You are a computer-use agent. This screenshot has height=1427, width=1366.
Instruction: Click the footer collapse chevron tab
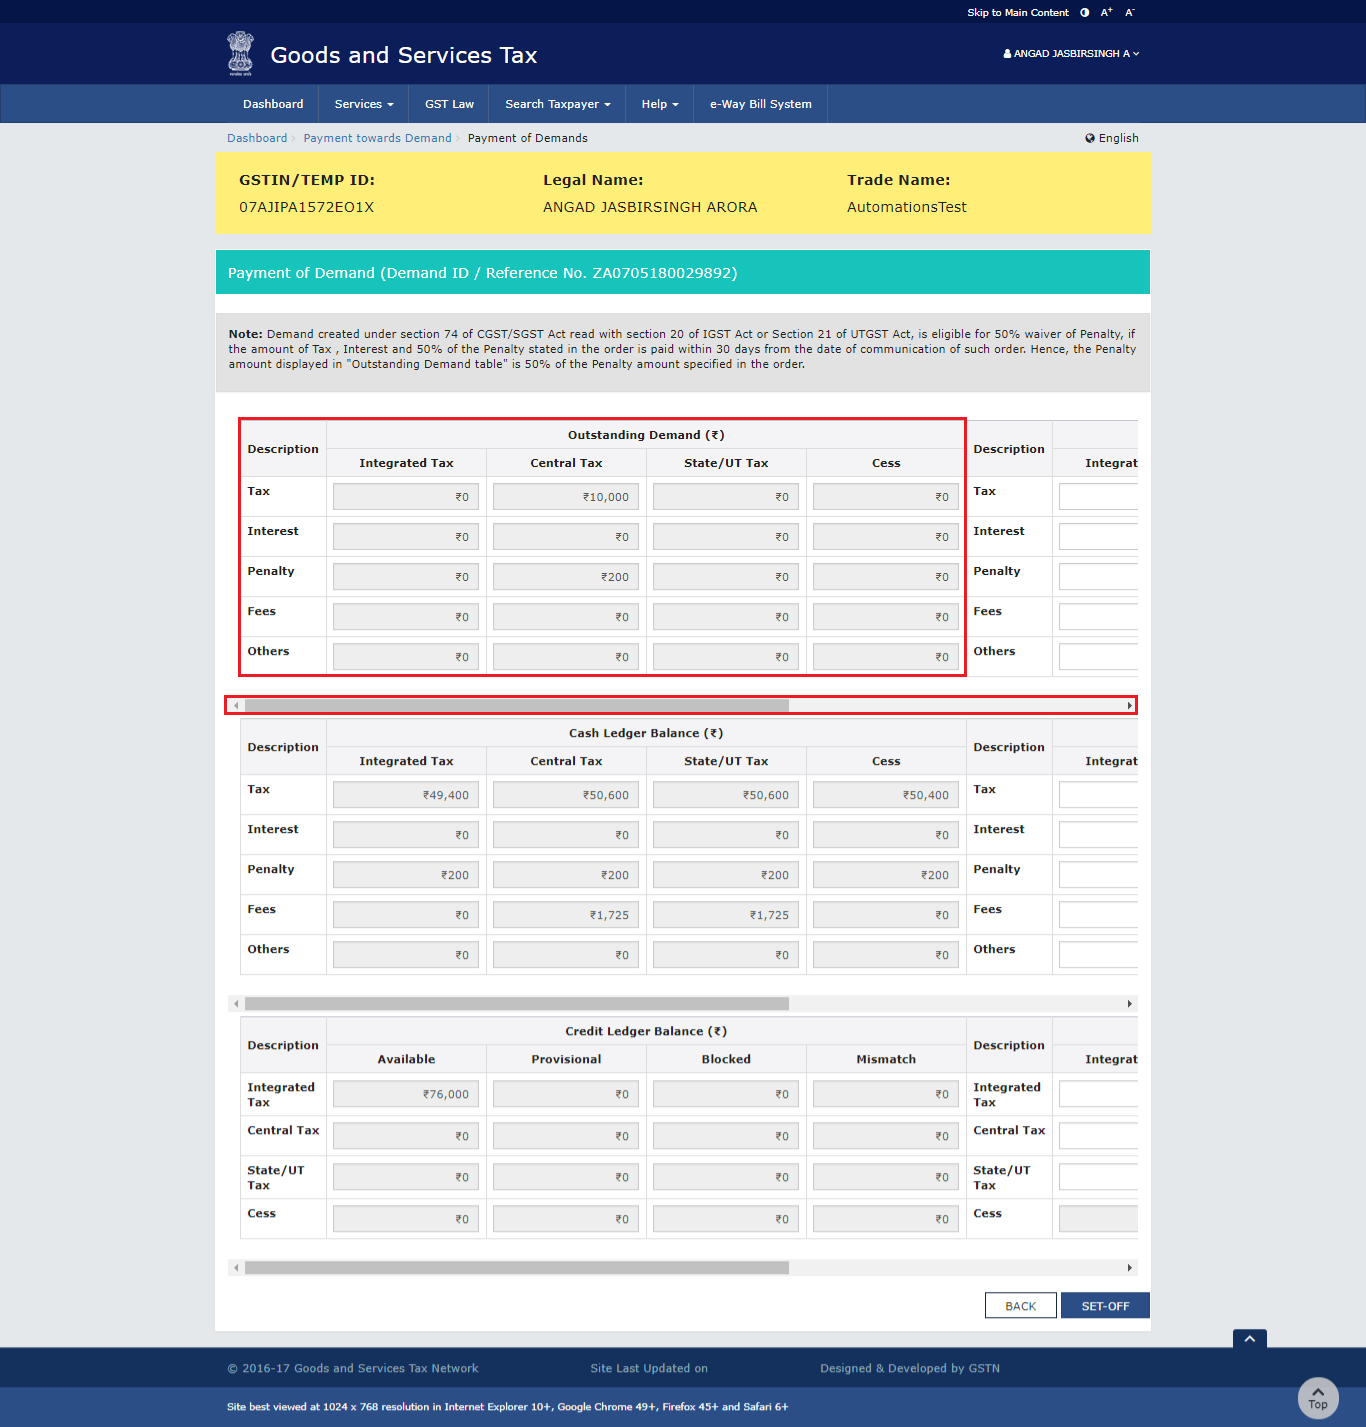pyautogui.click(x=1249, y=1338)
